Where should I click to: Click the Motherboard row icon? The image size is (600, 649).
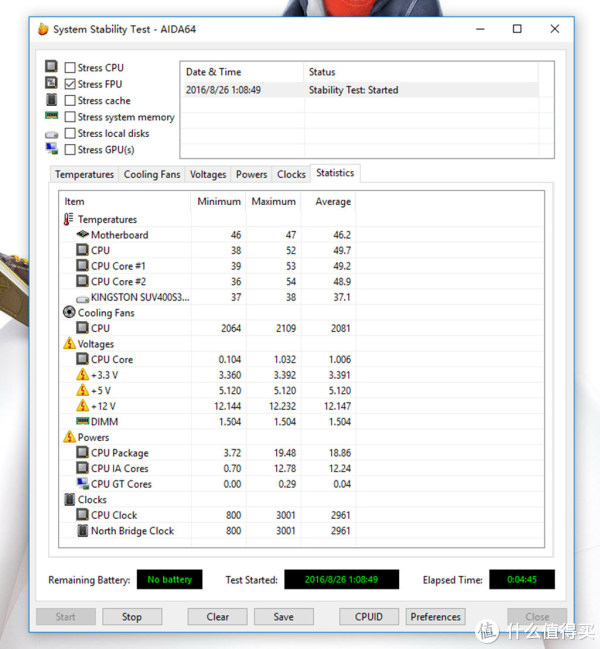[x=83, y=234]
